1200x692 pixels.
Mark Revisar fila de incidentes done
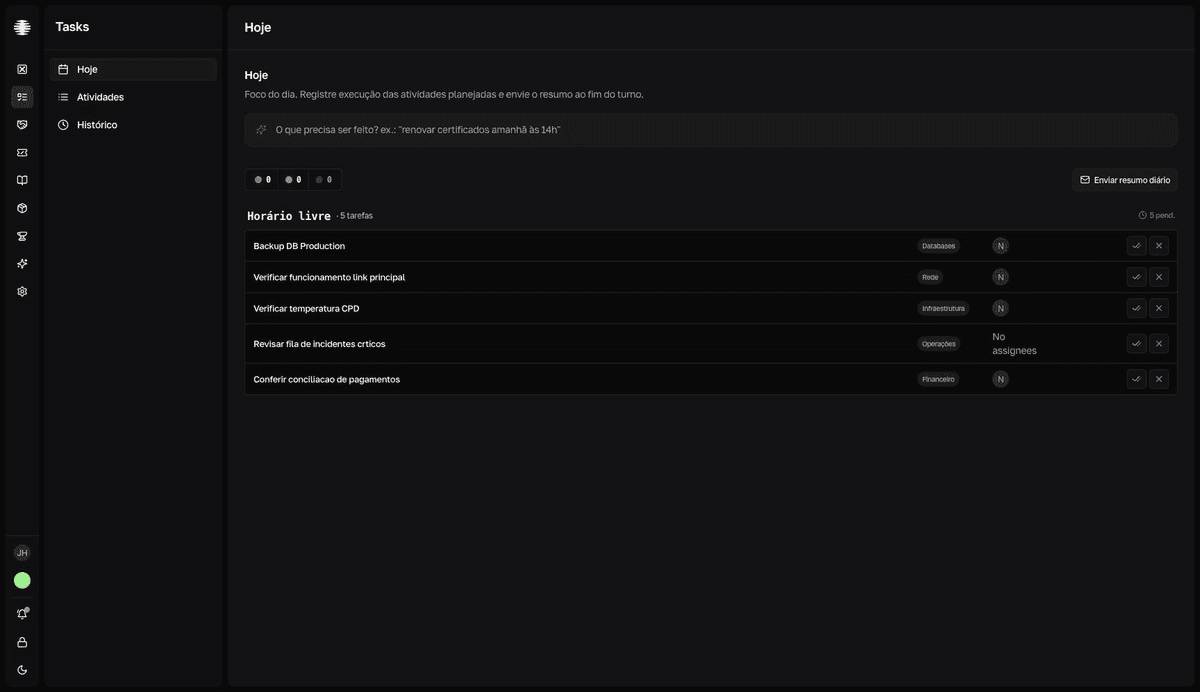(x=1136, y=344)
